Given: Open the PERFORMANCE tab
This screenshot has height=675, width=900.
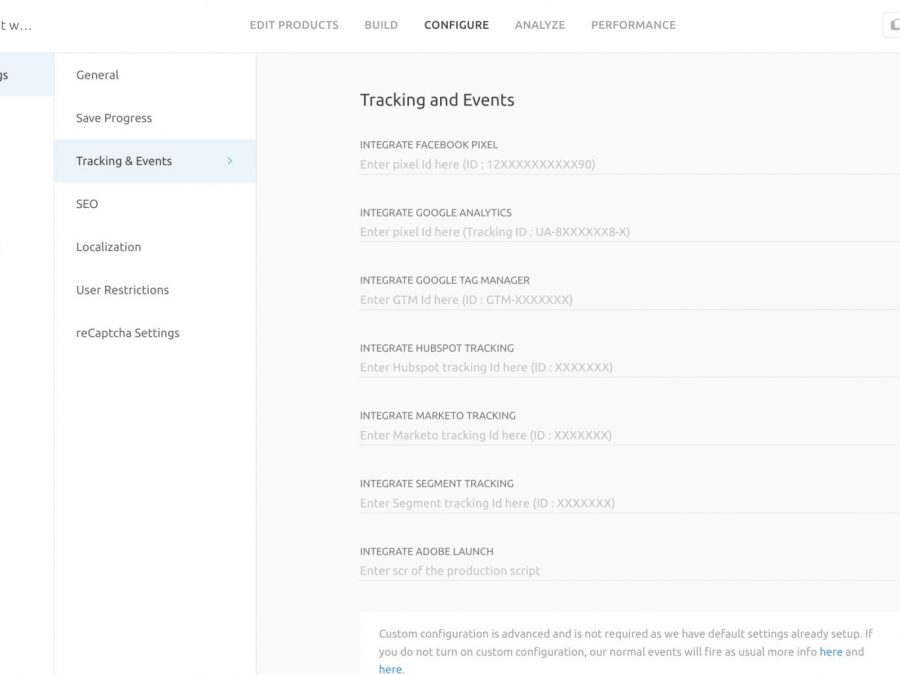Looking at the screenshot, I should 633,25.
